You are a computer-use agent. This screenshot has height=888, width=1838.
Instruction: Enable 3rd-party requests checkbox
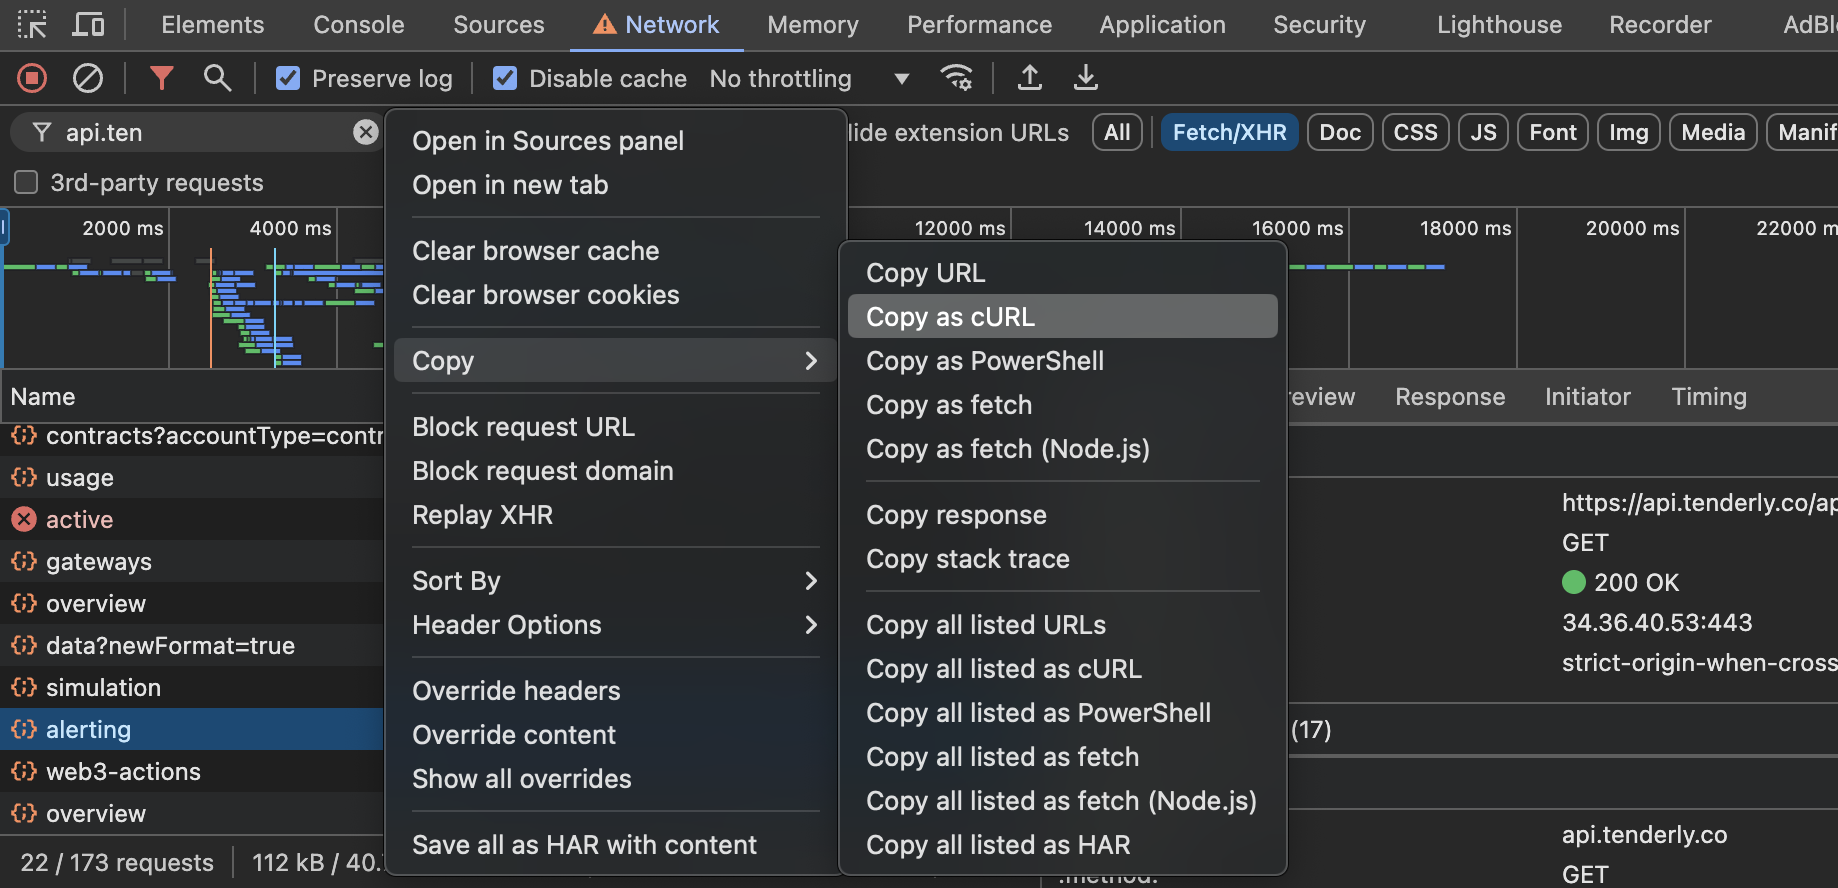[x=26, y=182]
